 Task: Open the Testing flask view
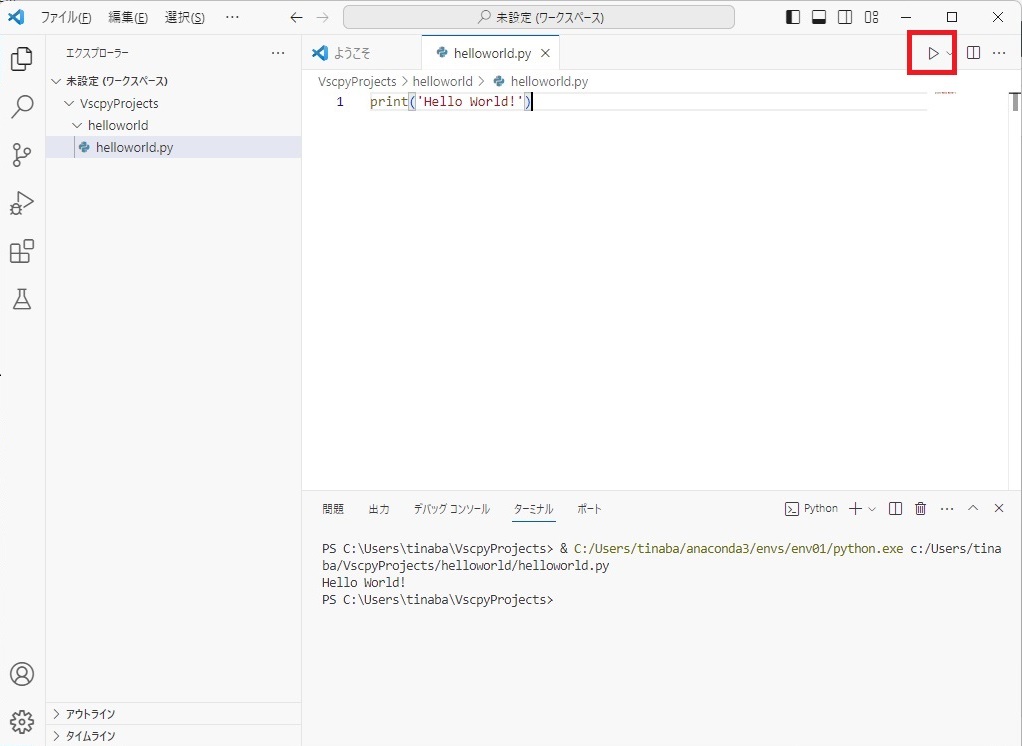pyautogui.click(x=22, y=299)
